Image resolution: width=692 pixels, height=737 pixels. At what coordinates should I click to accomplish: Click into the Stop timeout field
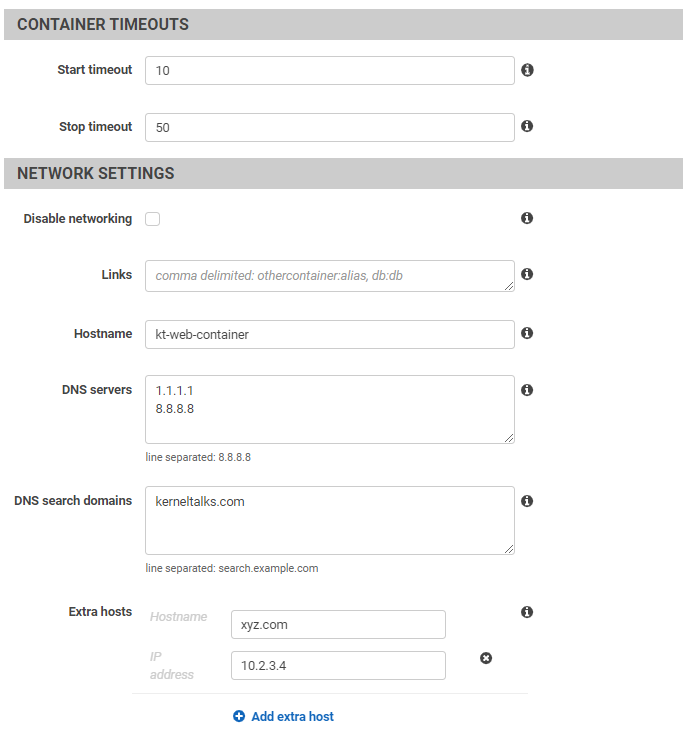[330, 127]
